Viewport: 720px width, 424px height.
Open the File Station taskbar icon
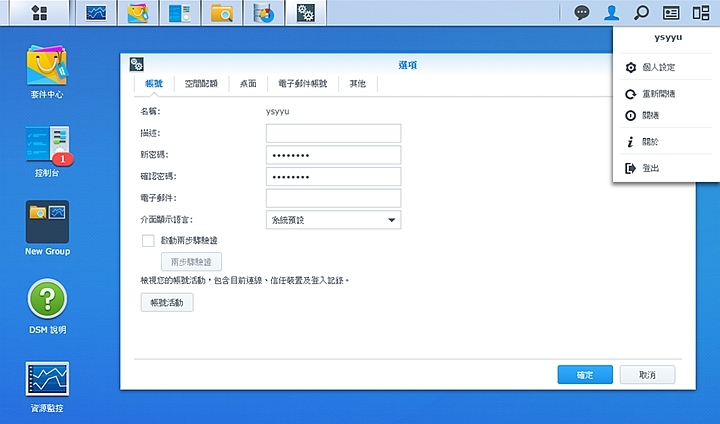tap(222, 14)
